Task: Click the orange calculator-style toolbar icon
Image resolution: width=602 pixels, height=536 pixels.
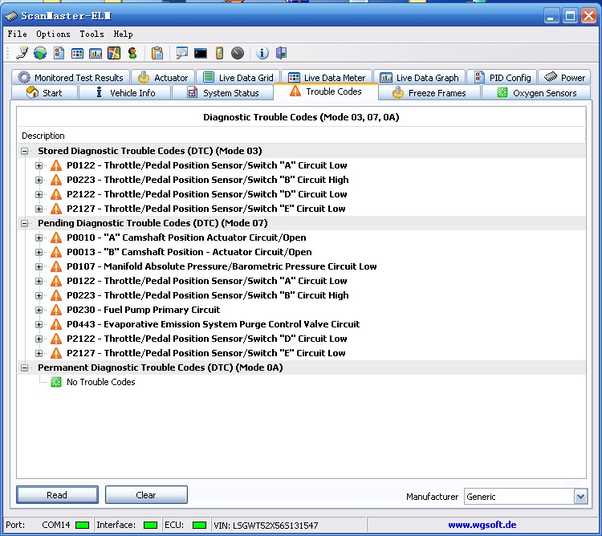Action: pos(114,53)
